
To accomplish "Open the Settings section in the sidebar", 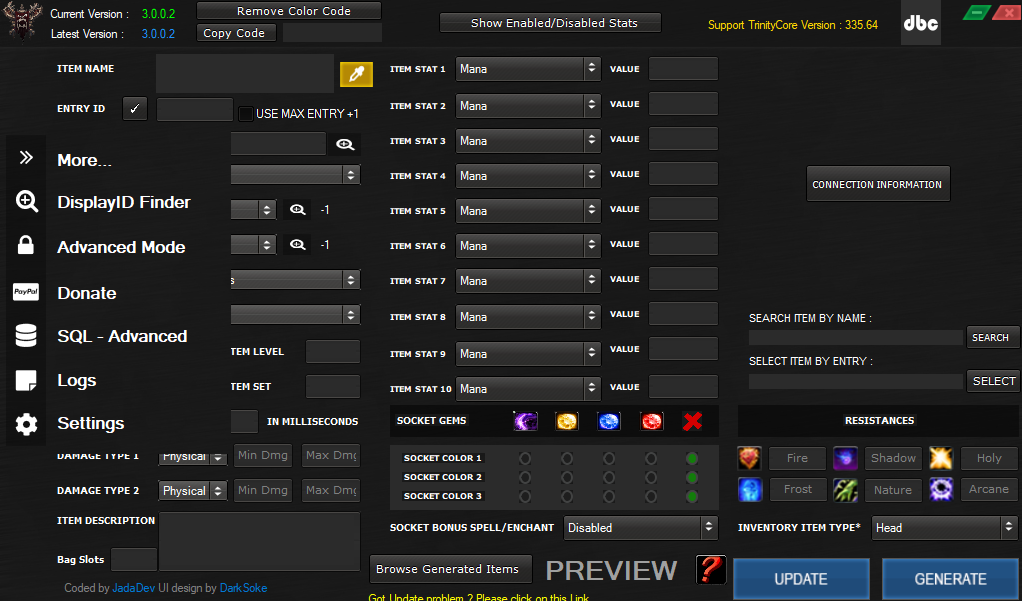I will pos(90,423).
